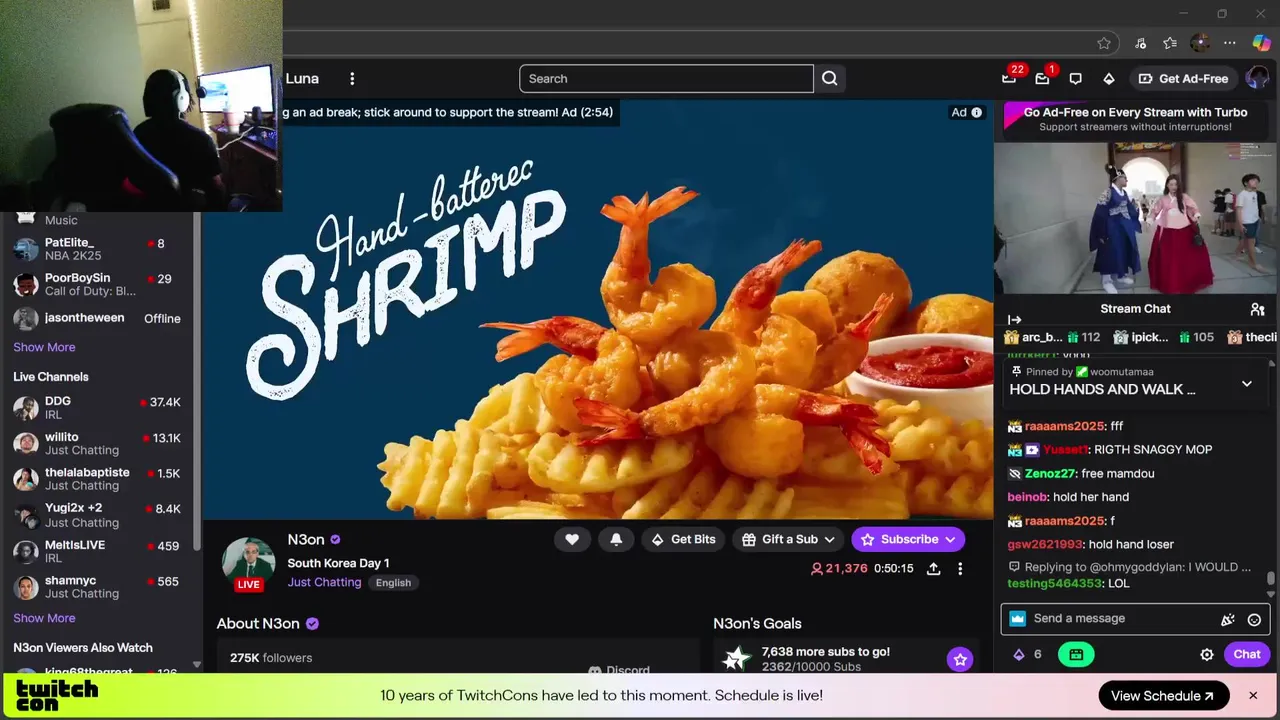Open the Subscribe dropdown button
The image size is (1280, 720).
point(908,539)
